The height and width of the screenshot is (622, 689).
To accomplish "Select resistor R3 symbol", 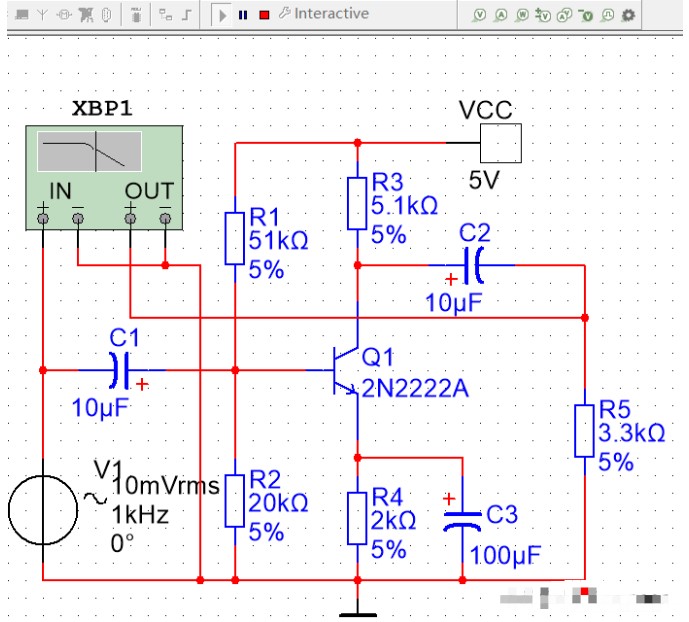I will coord(357,203).
